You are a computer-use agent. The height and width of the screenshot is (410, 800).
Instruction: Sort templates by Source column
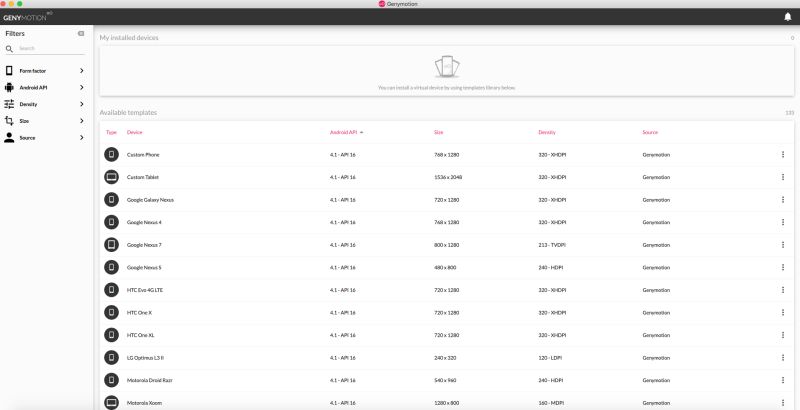(650, 132)
